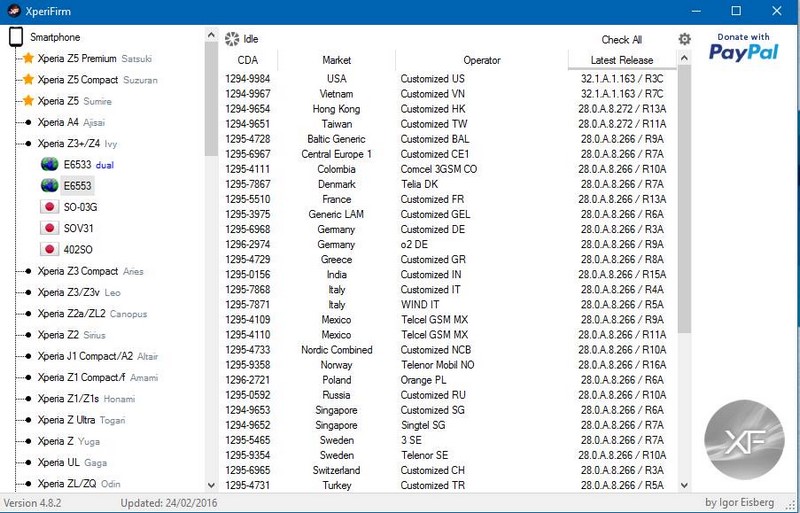Click the Japan flag beside SOV31

pyautogui.click(x=49, y=228)
